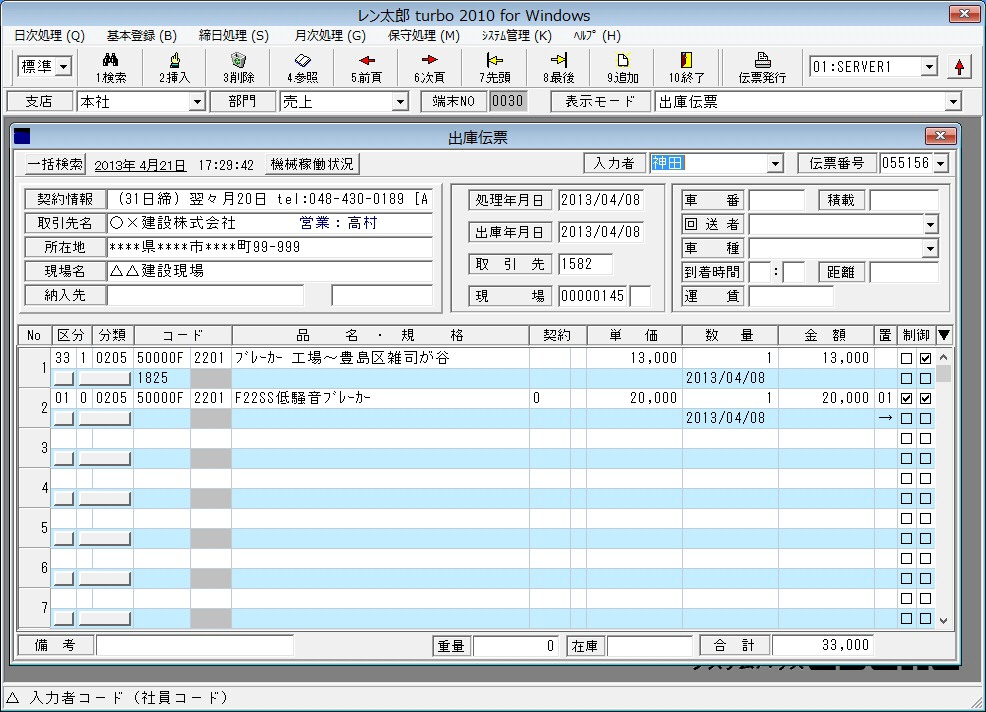
Task: Uncheck the first checkbox beside 01 in row 2
Action: pos(906,398)
